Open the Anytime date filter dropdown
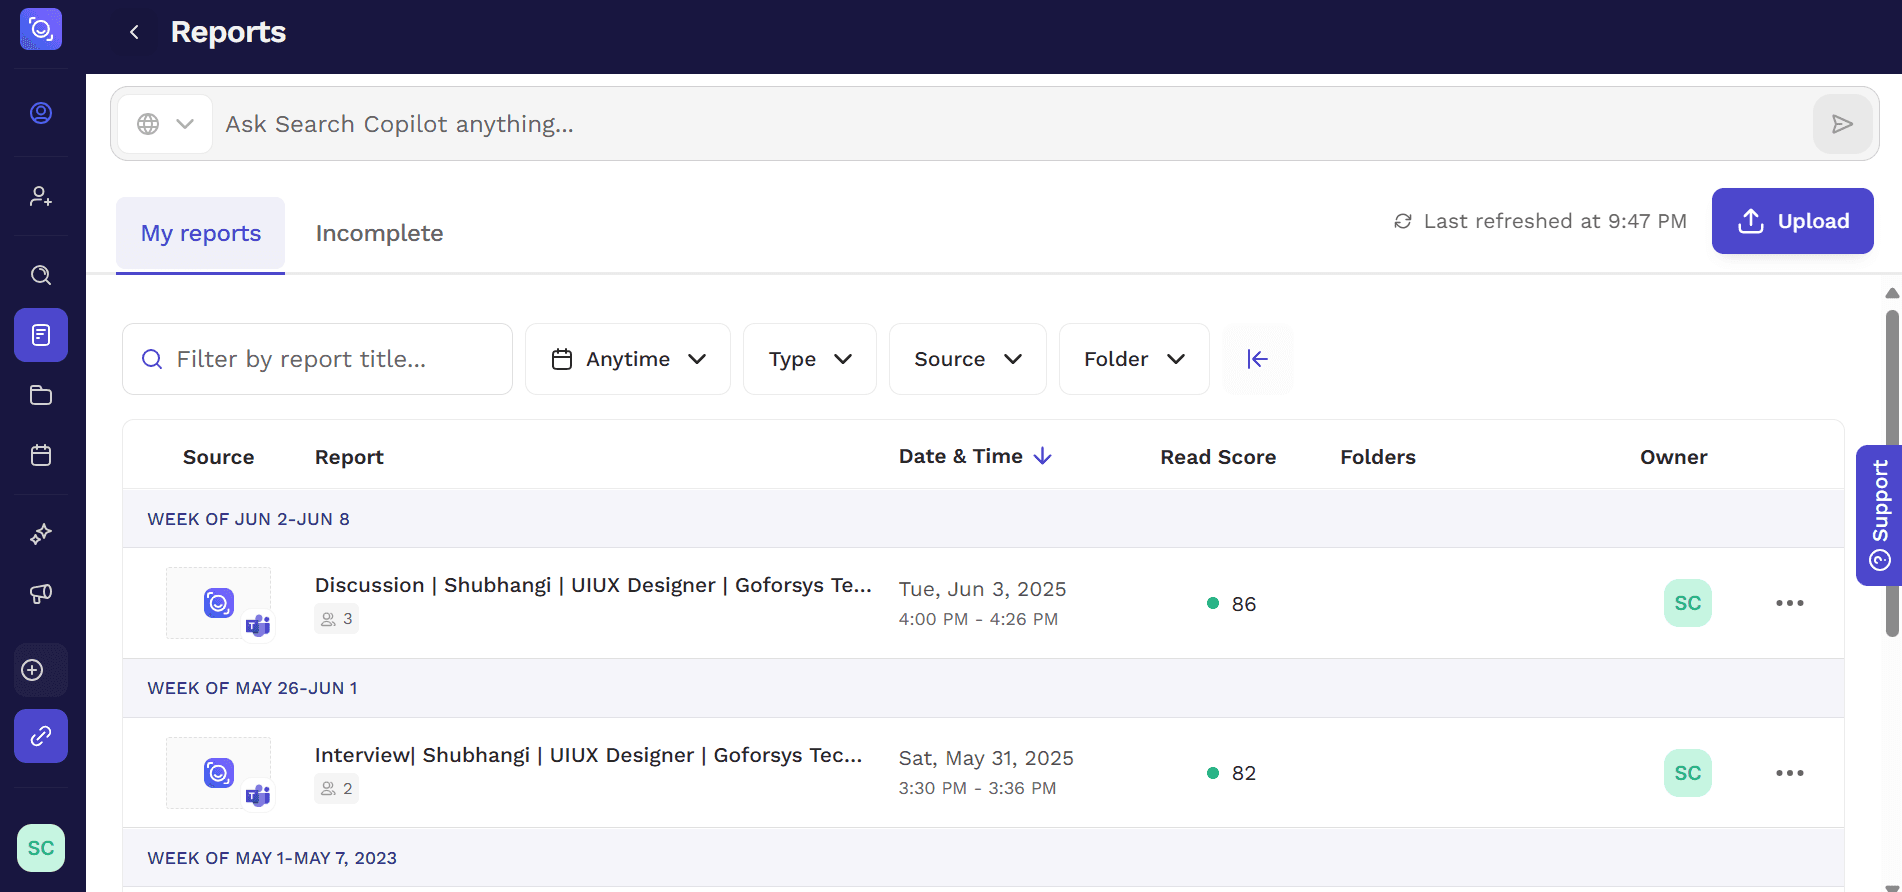This screenshot has height=892, width=1902. coord(628,359)
